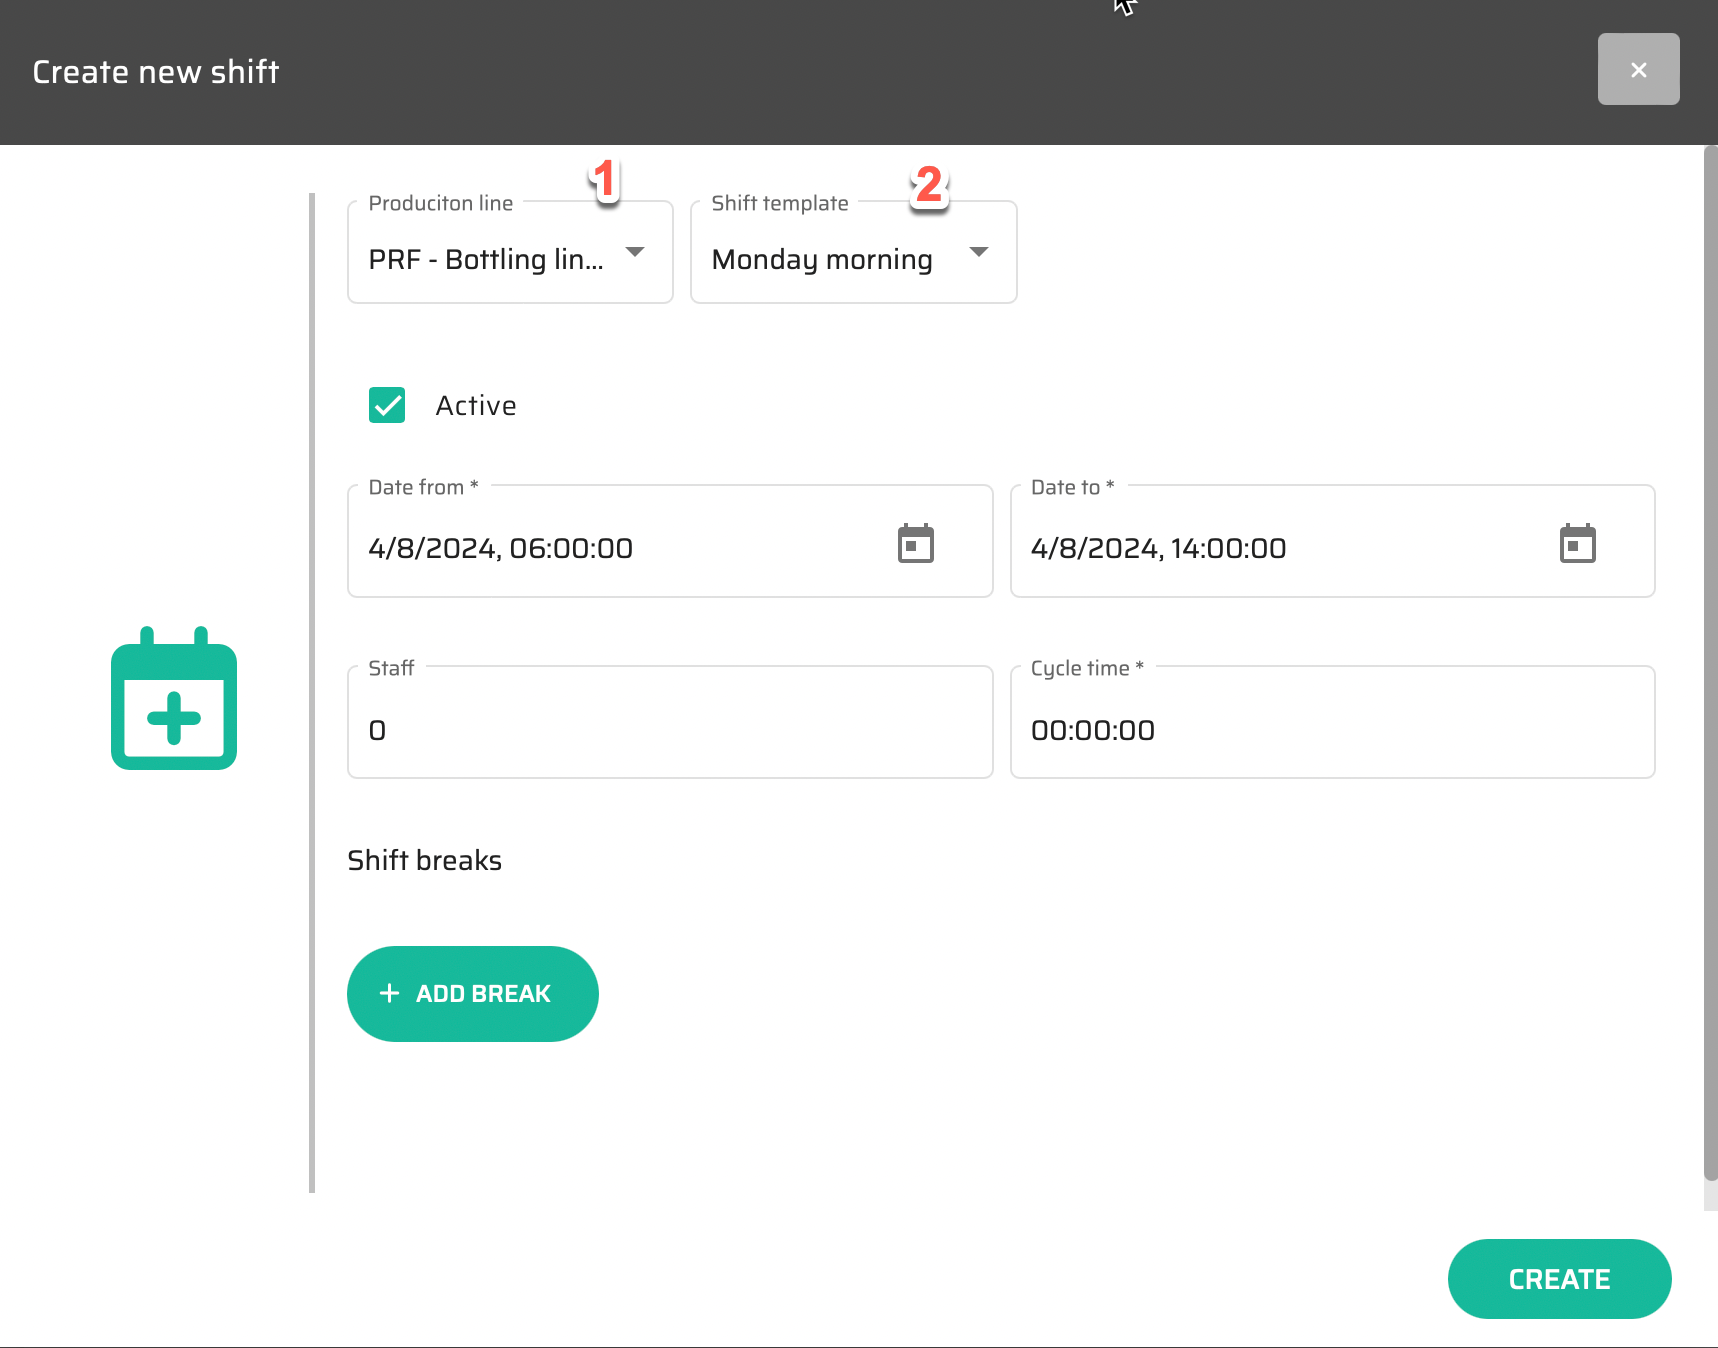Screen dimensions: 1718x1348
Task: Click the dialog's vertical scrollbar
Action: 1710,660
